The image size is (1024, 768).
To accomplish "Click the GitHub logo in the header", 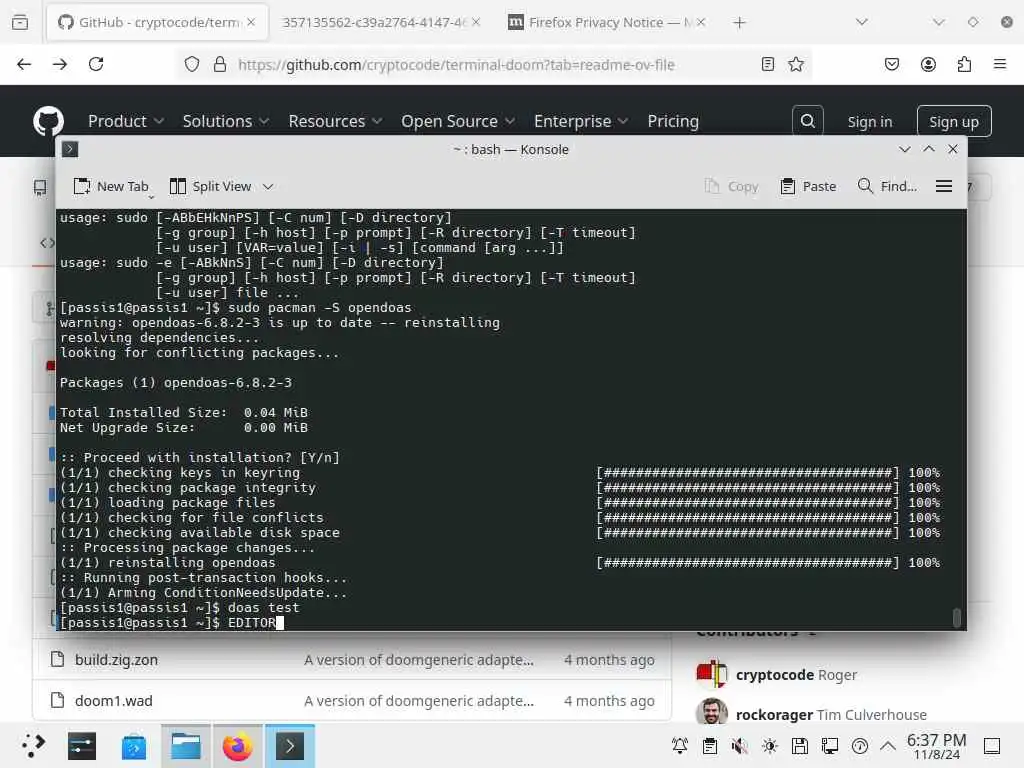I will pyautogui.click(x=48, y=121).
